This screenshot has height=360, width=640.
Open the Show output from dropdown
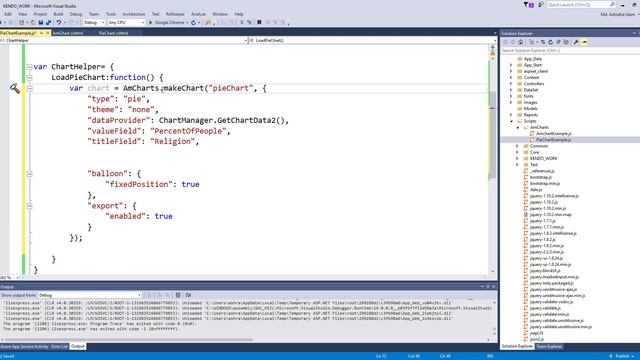point(90,295)
